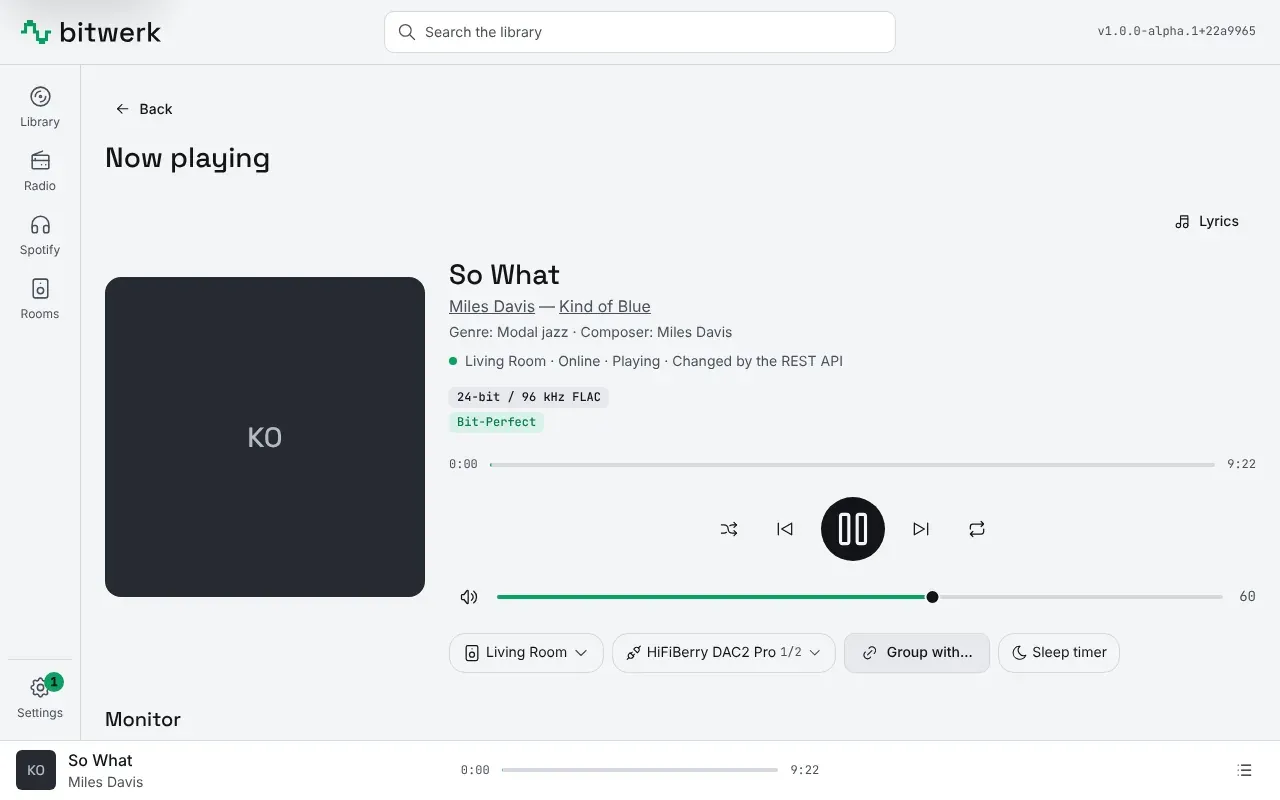Show lyrics for the track
The image size is (1280, 800).
[1207, 221]
